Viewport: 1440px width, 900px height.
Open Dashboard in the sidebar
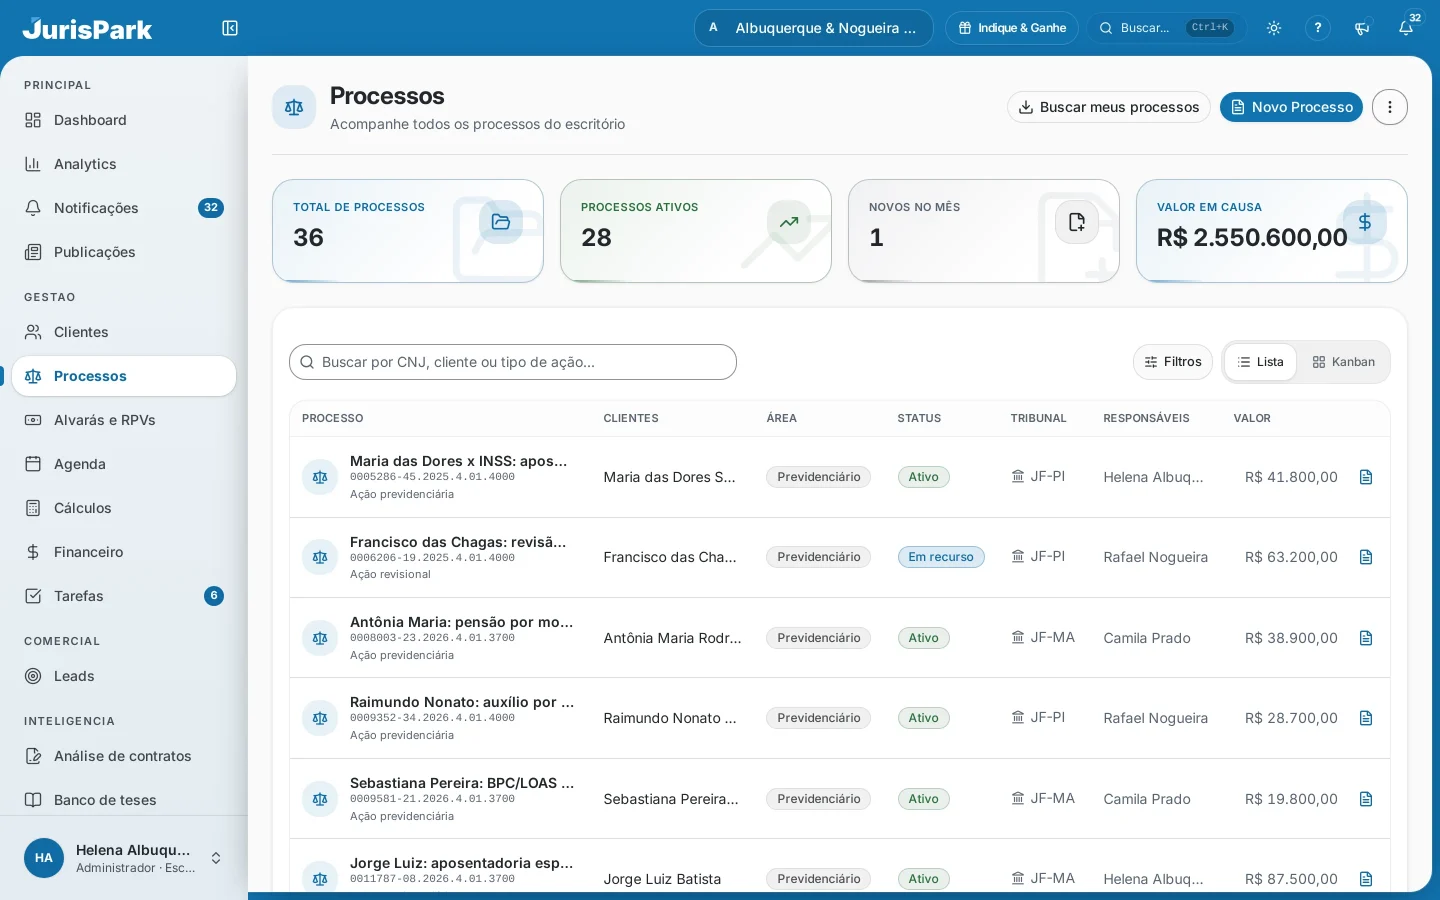click(x=124, y=120)
